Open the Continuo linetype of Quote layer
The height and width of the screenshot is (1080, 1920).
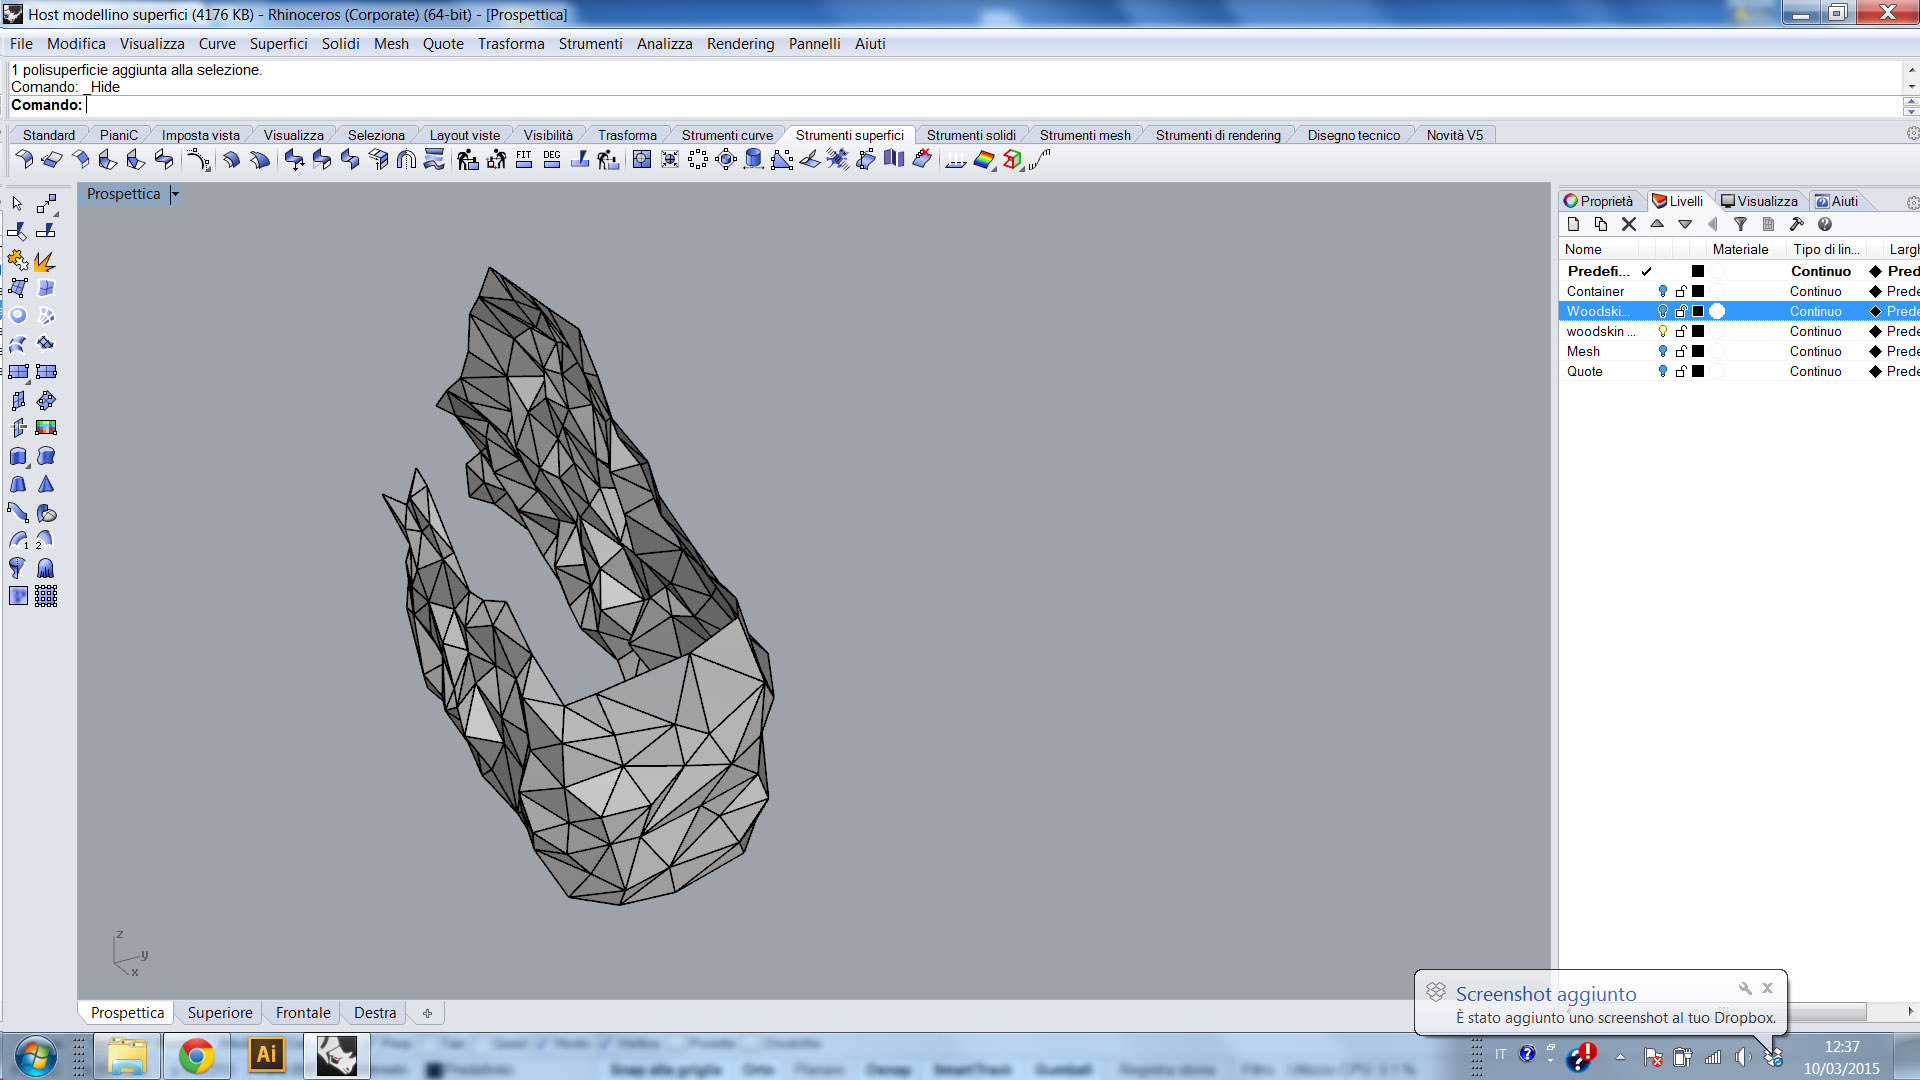point(1815,371)
